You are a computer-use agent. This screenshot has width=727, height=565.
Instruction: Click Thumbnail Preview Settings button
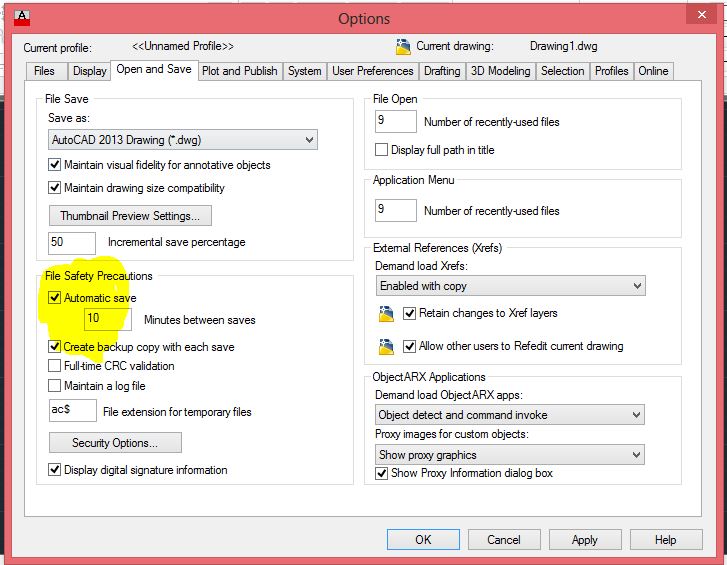click(130, 216)
